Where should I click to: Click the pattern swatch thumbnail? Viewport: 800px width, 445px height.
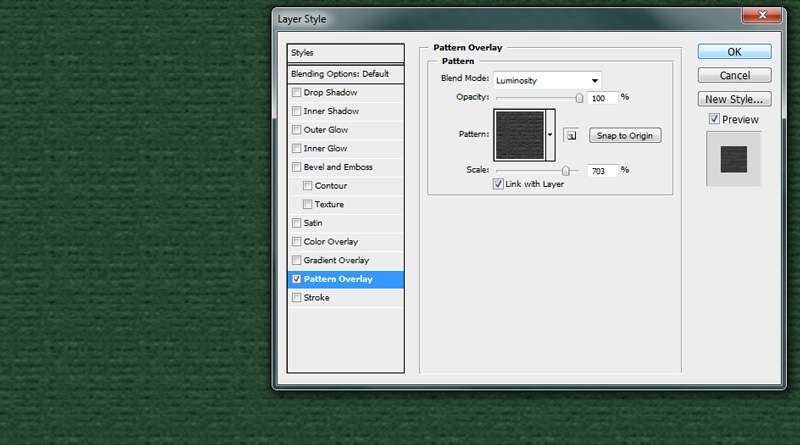519,135
